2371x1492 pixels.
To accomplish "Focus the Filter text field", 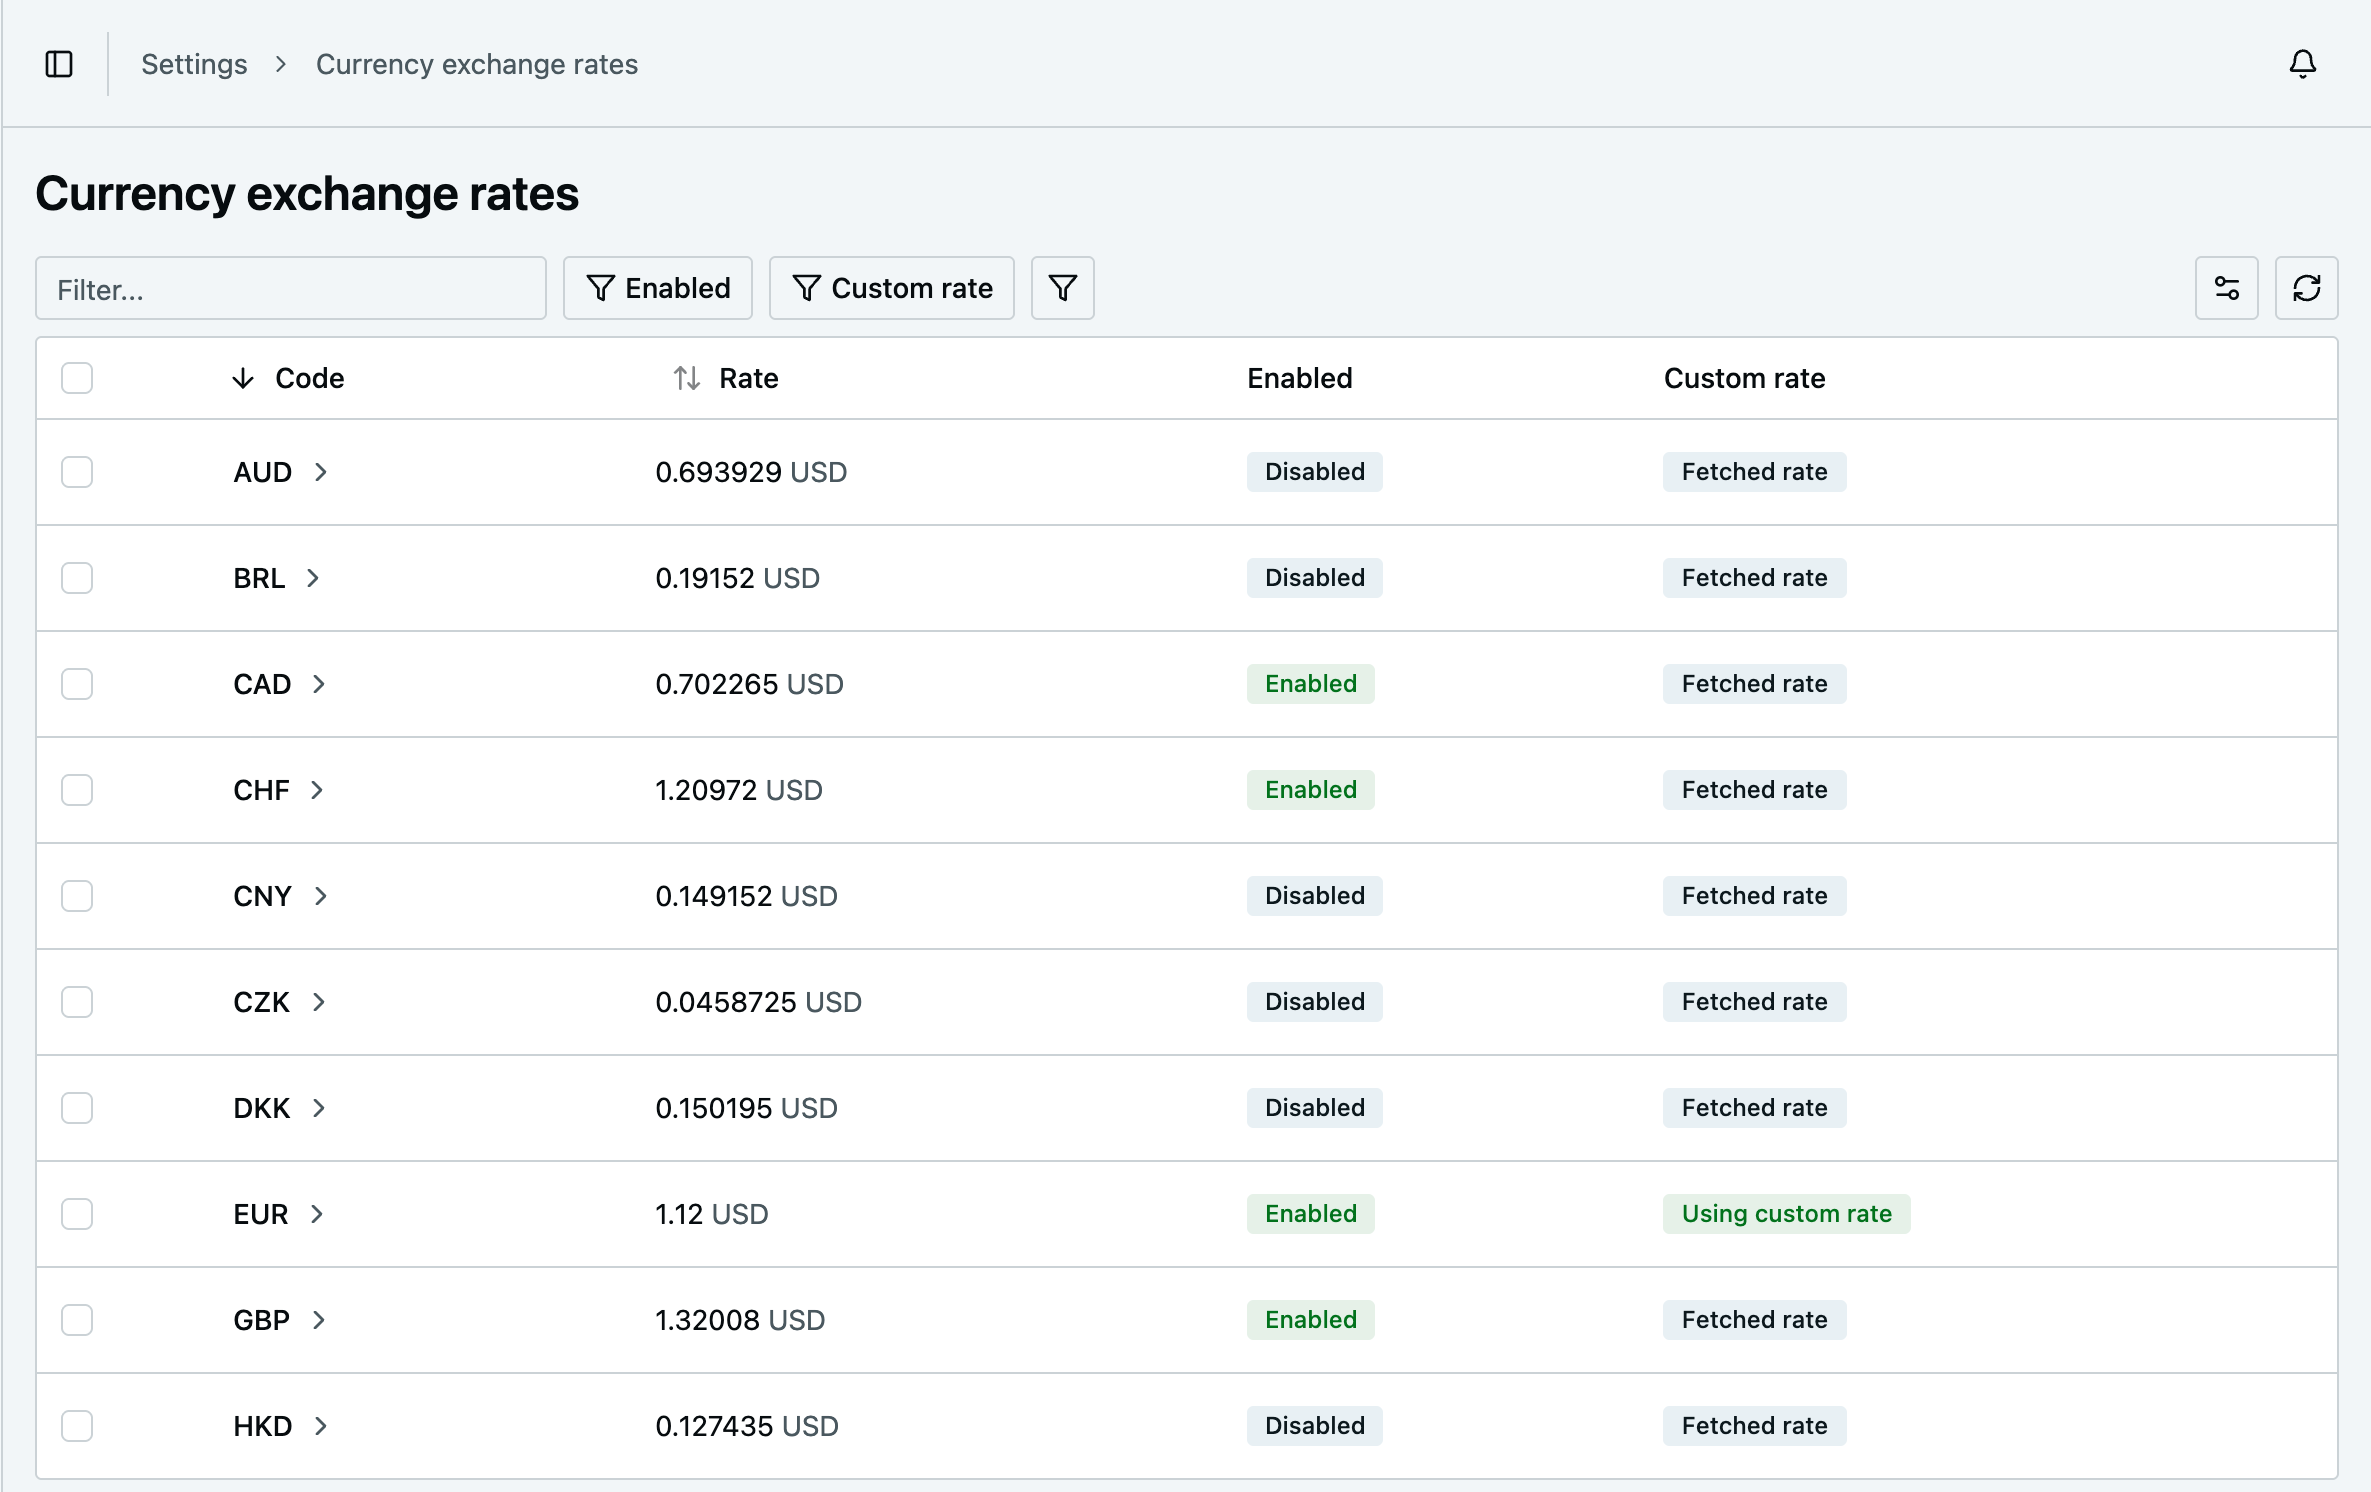I will point(291,288).
